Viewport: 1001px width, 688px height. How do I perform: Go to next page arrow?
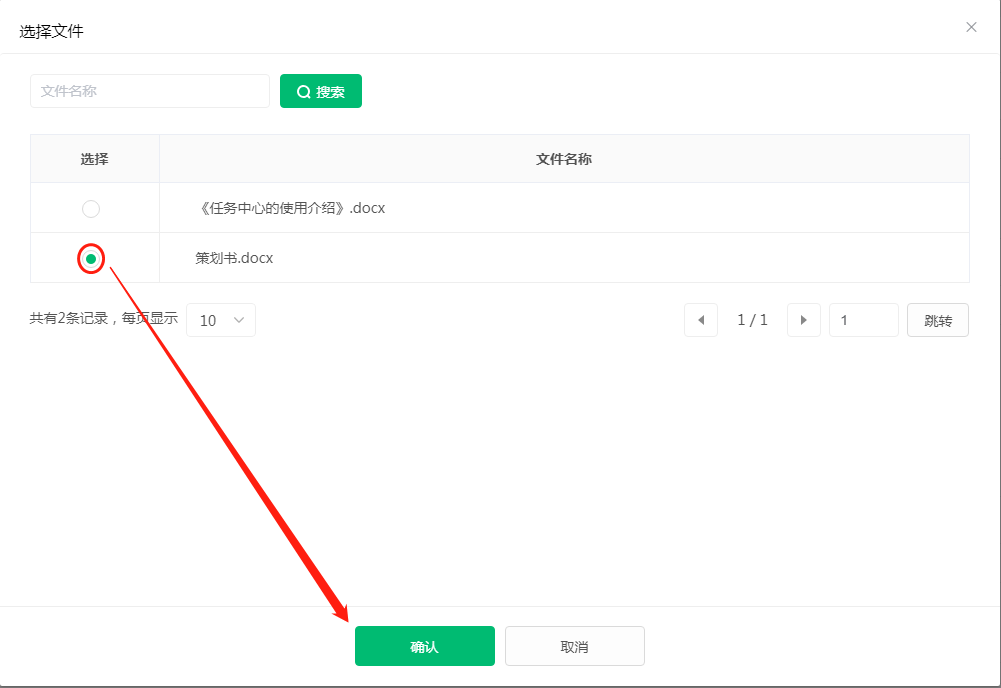click(x=804, y=320)
